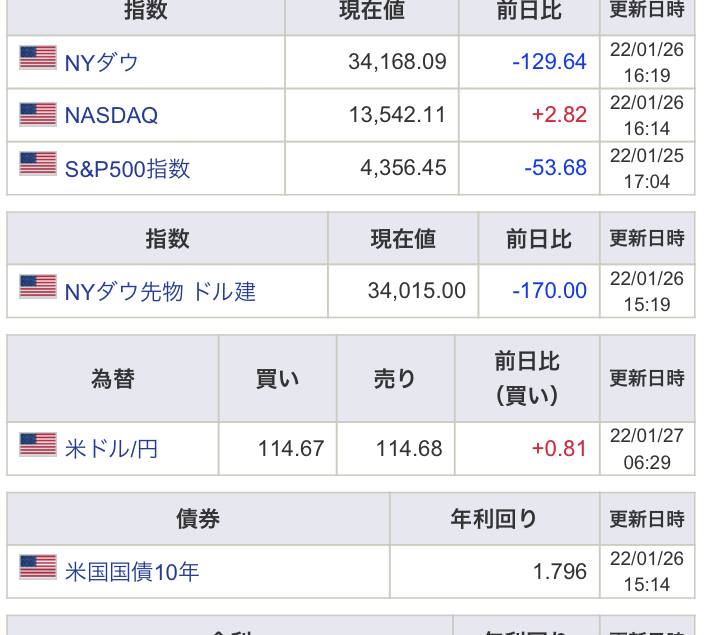The image size is (712, 635).
Task: Click the US flag beside NASDAQ
Action: [38, 113]
